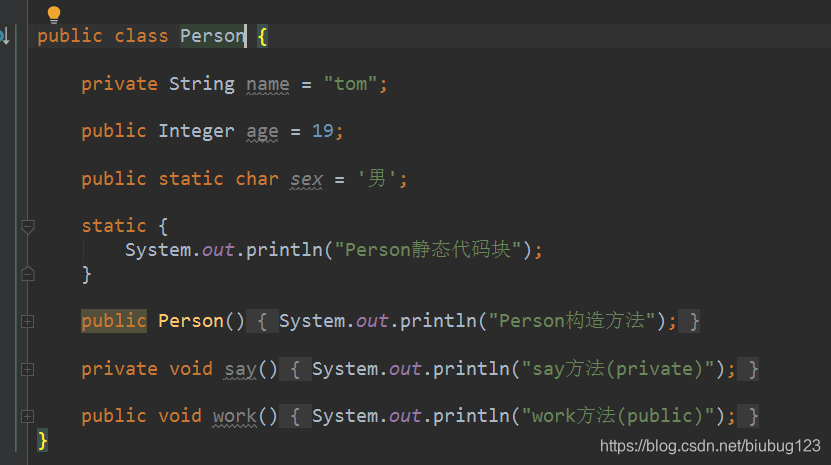Click the 'static' keyword of the static block
This screenshot has width=831, height=465.
114,226
